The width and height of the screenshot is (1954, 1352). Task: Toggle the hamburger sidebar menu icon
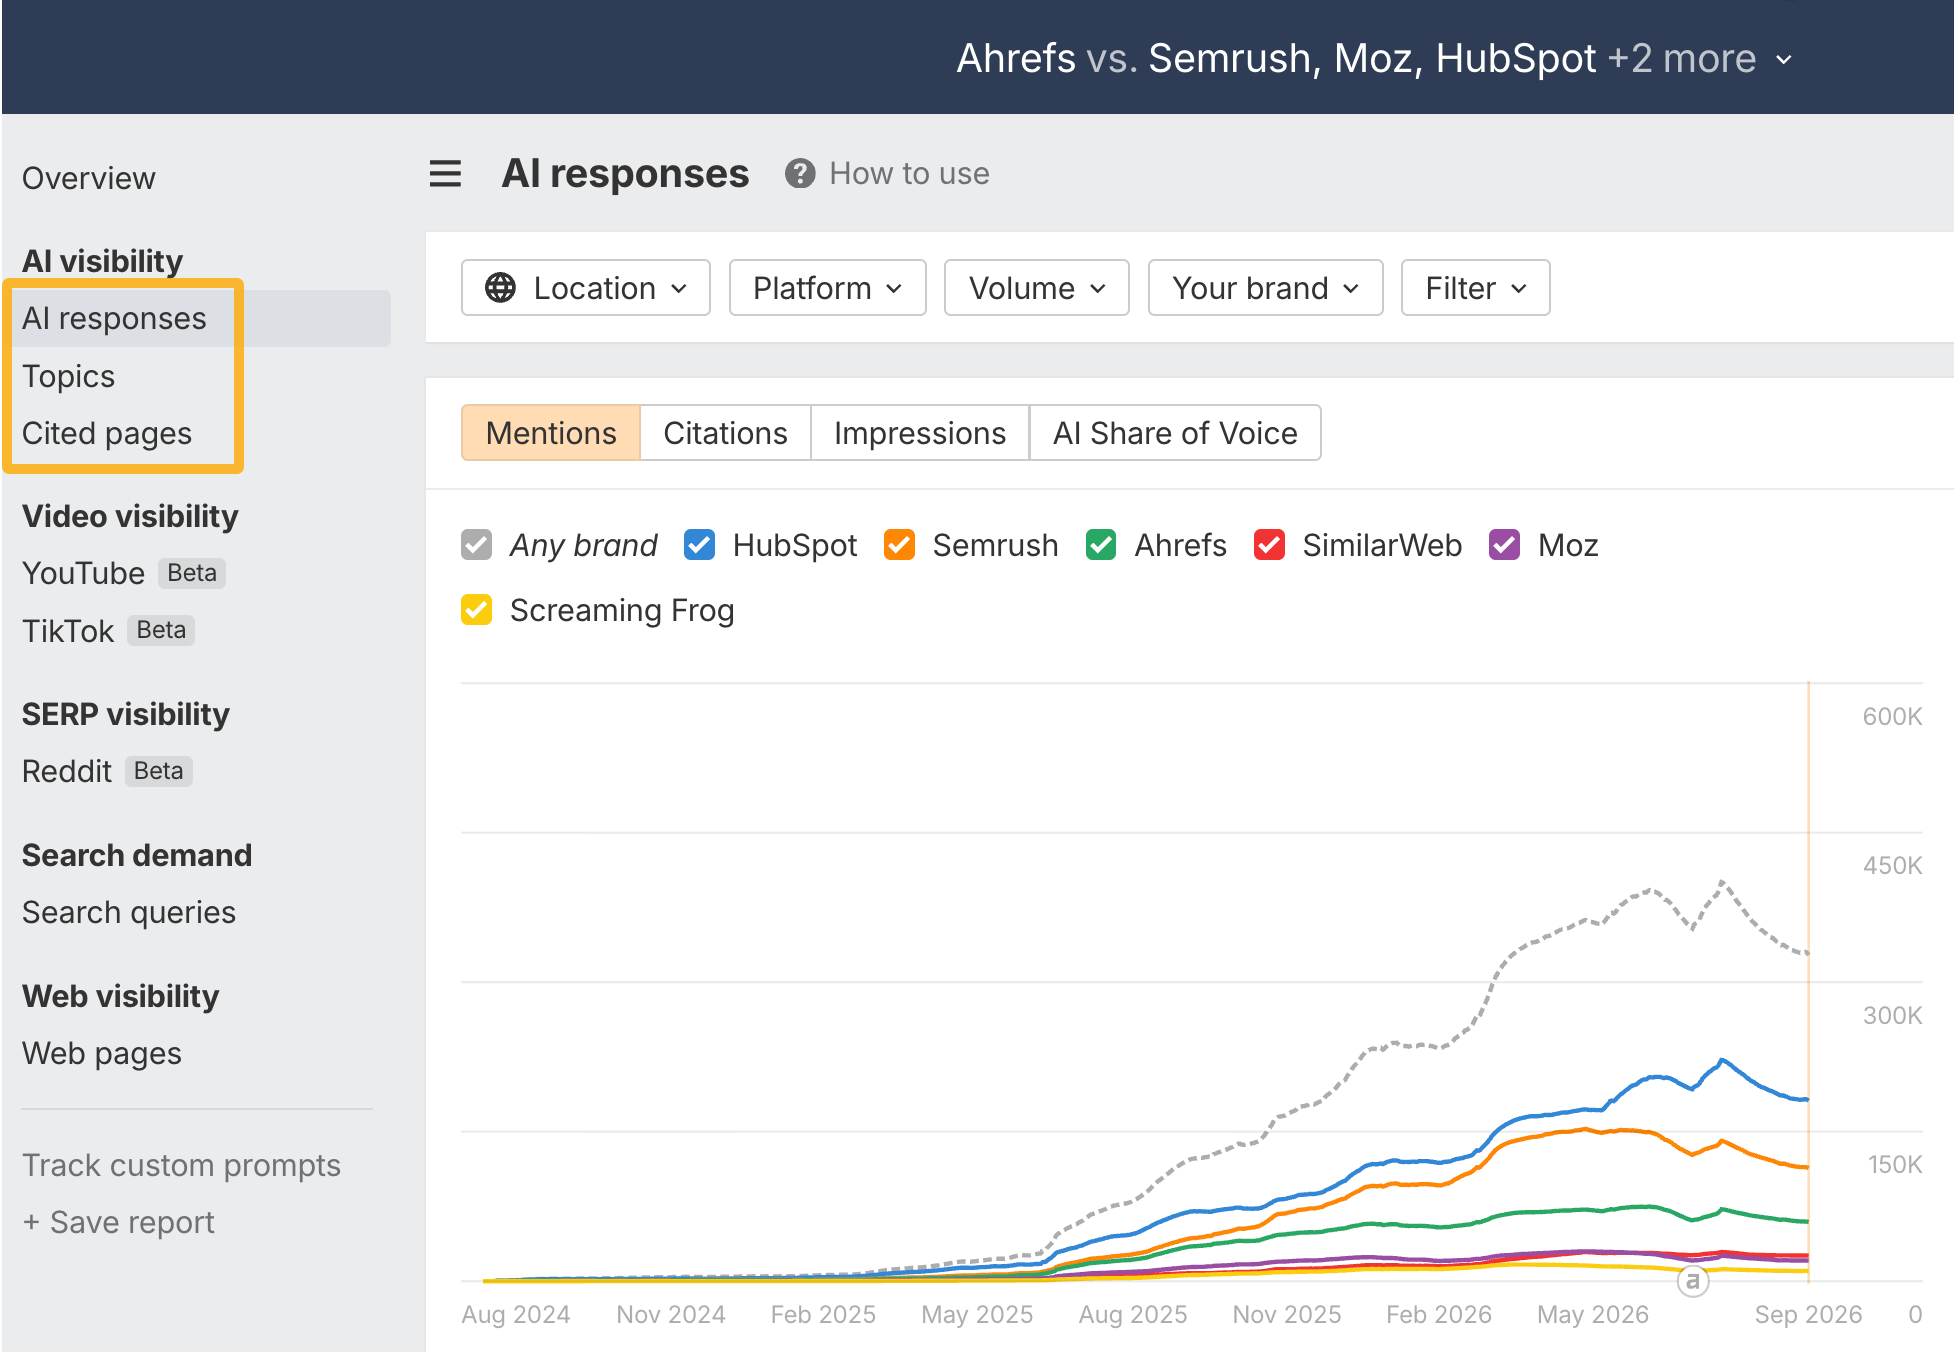click(445, 174)
